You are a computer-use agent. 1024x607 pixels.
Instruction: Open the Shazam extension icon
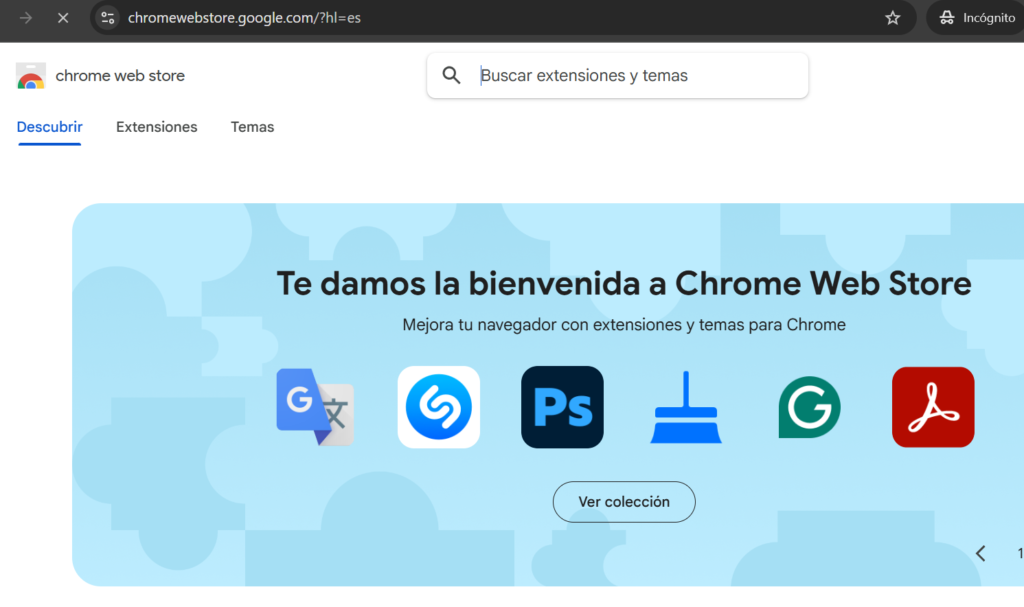tap(439, 407)
